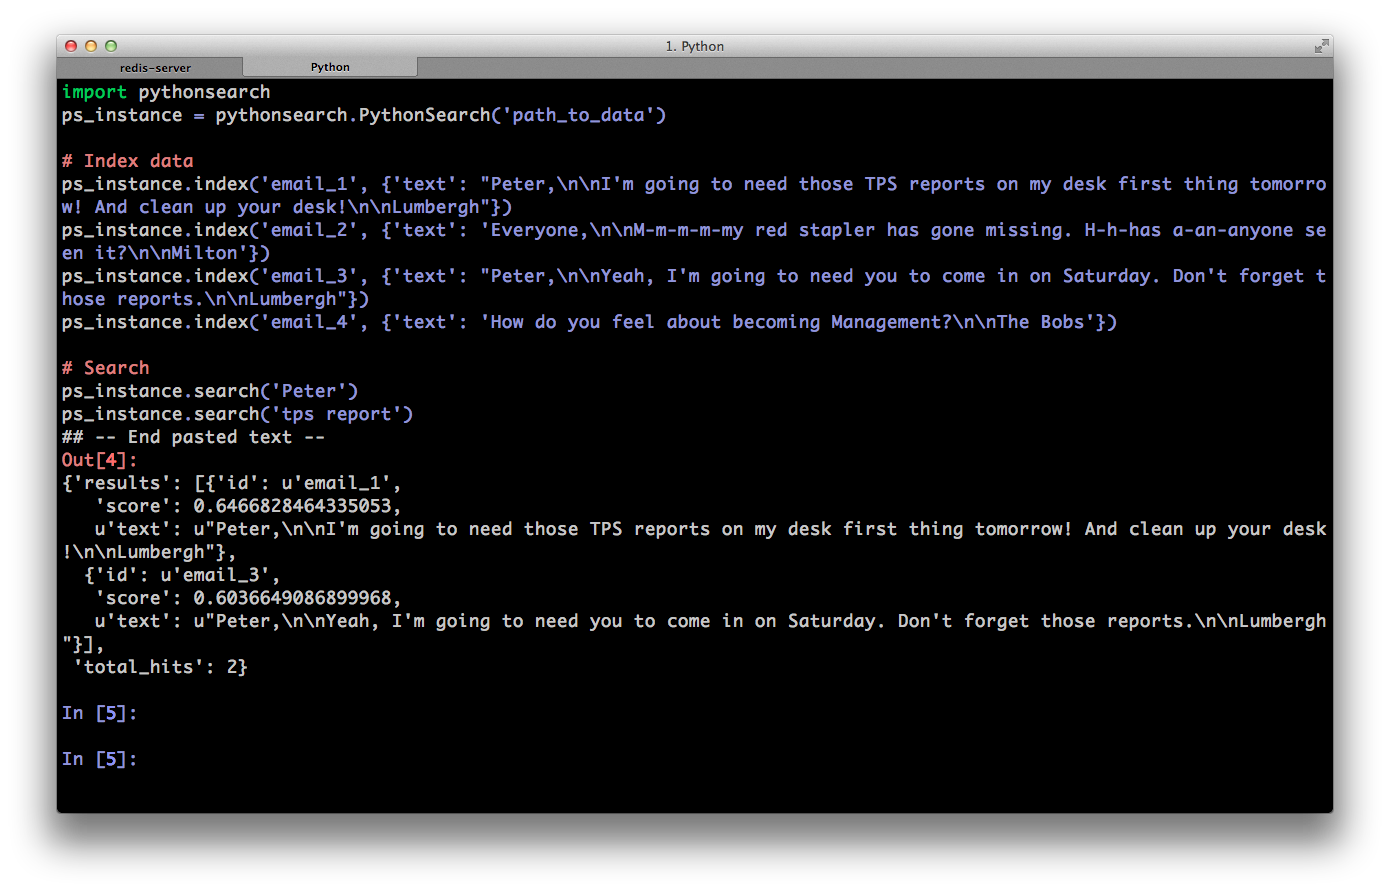Click 'email_3' in the index call
1390x892 pixels.
pyautogui.click(x=309, y=276)
